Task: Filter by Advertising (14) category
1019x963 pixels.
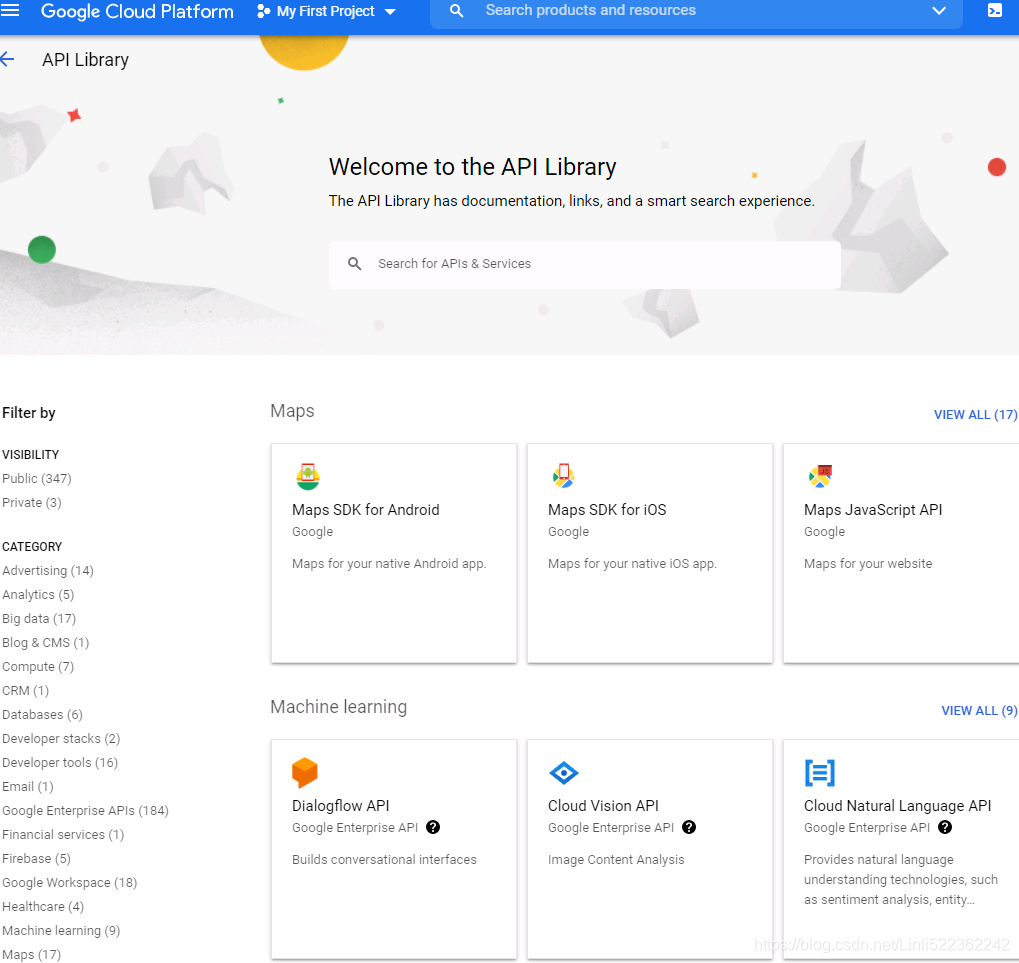Action: click(48, 571)
